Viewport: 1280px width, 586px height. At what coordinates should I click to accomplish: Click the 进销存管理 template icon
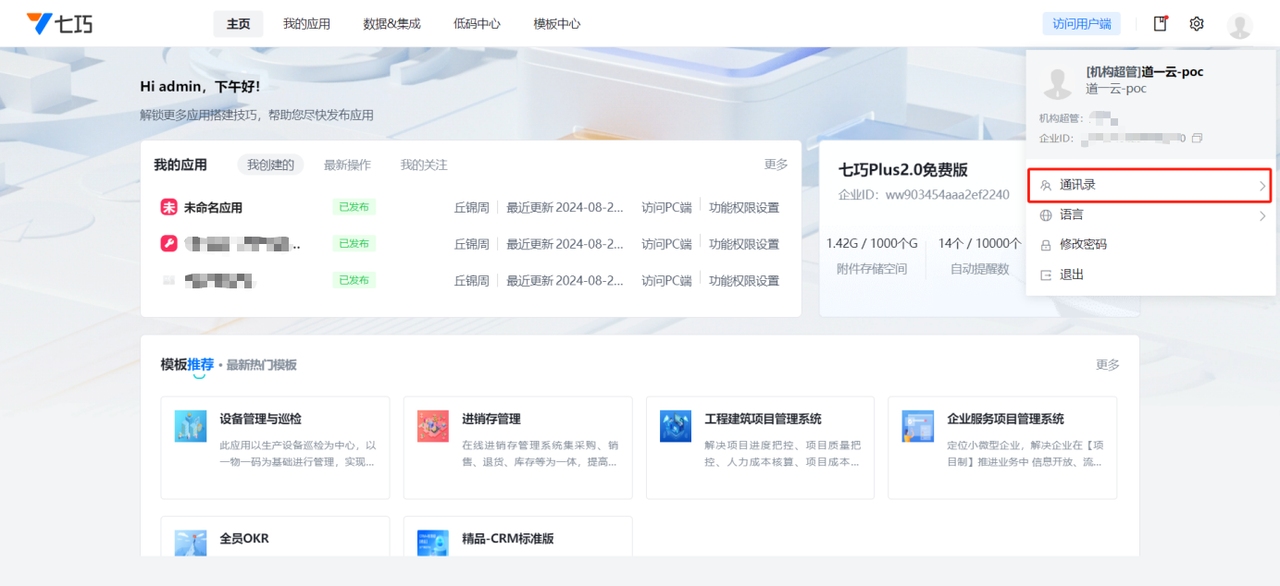(433, 426)
